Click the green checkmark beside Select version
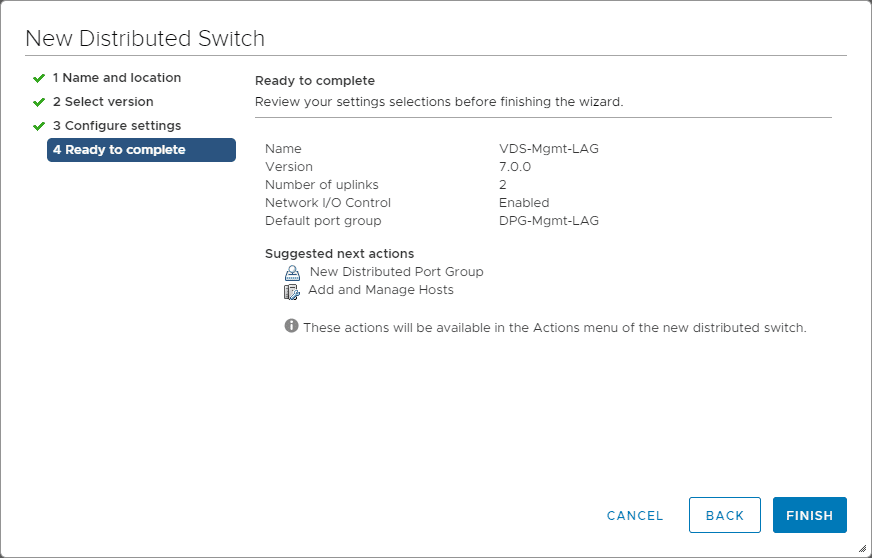Image resolution: width=872 pixels, height=558 pixels. pos(39,102)
